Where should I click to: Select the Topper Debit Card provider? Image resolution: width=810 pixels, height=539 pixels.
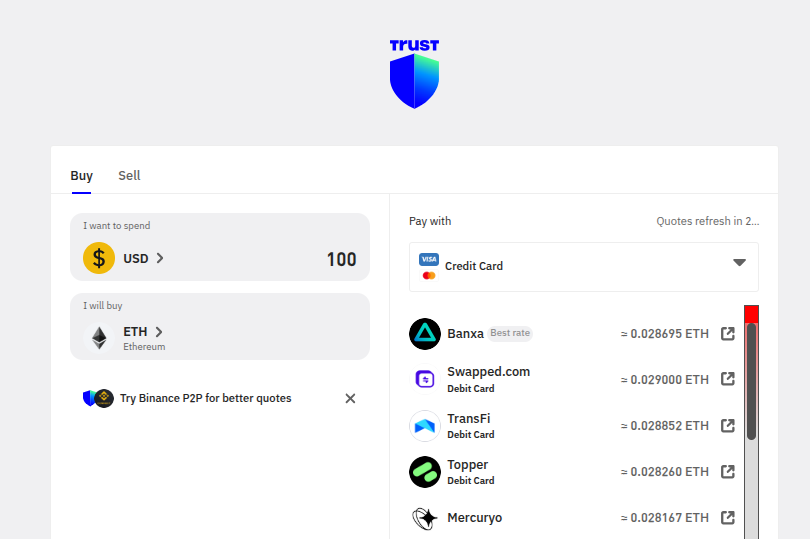pyautogui.click(x=471, y=472)
